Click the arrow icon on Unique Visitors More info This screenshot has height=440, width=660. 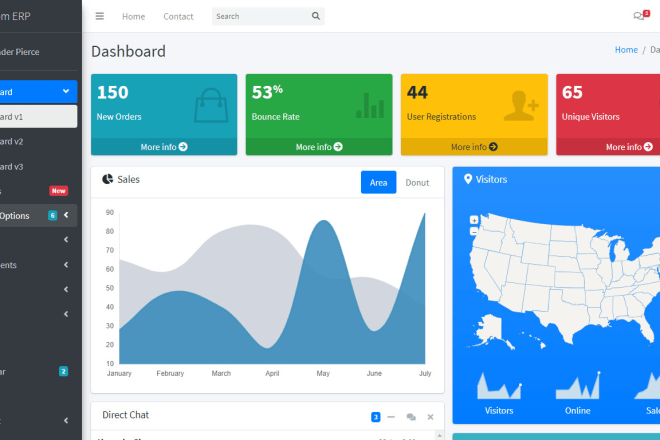pos(648,147)
